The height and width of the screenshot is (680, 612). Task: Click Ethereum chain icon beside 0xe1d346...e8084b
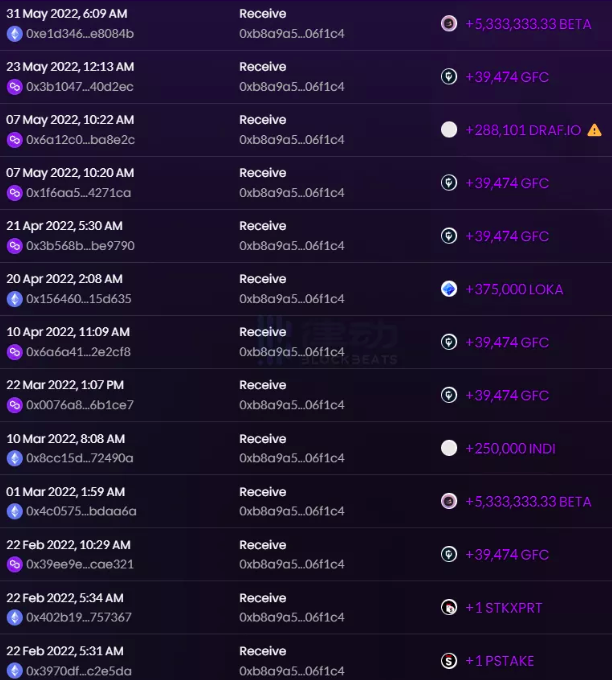click(14, 34)
